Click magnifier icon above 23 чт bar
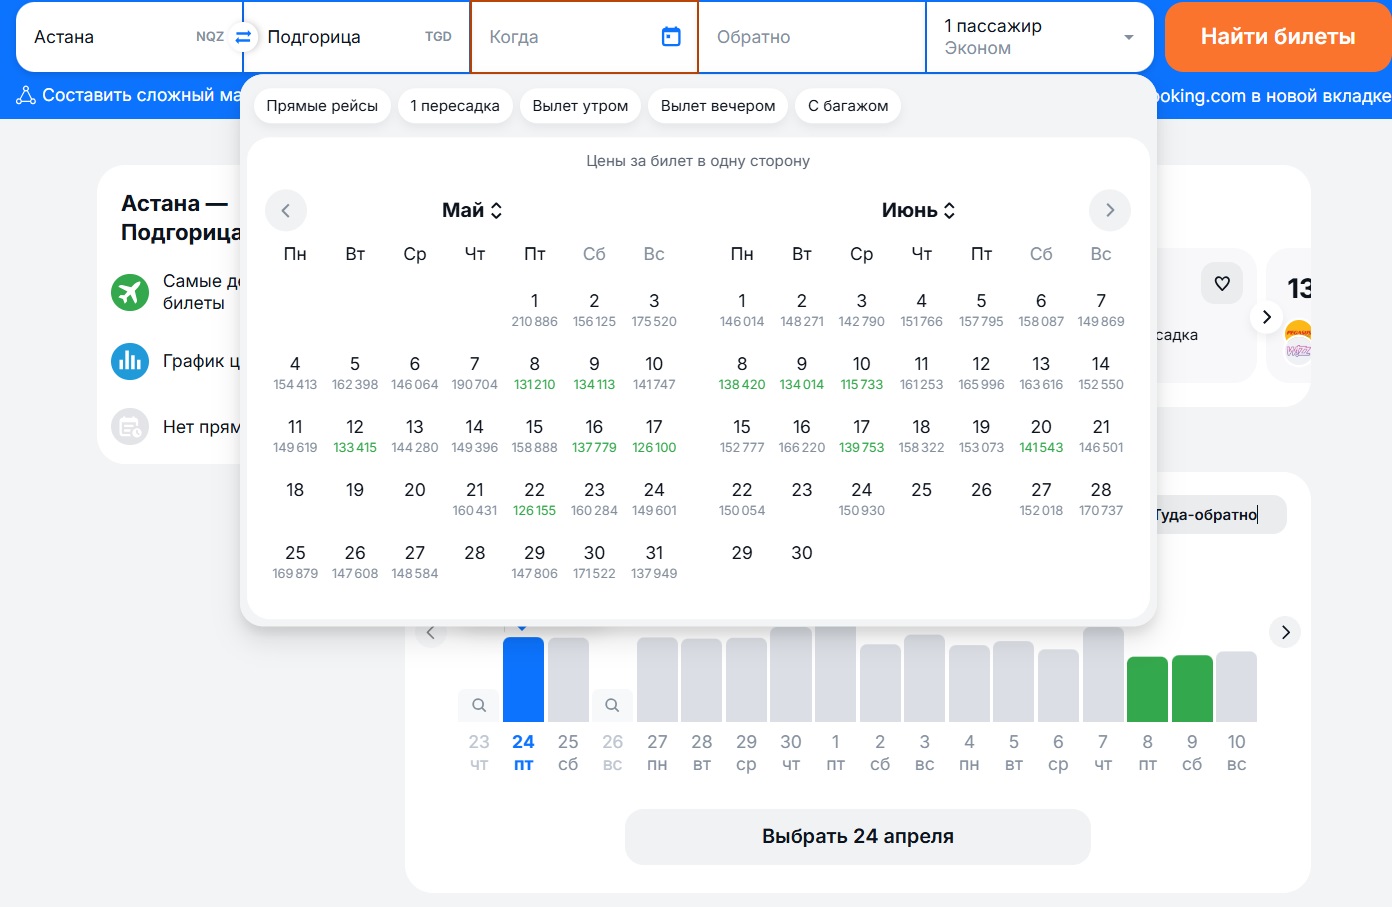This screenshot has height=907, width=1392. pos(479,705)
